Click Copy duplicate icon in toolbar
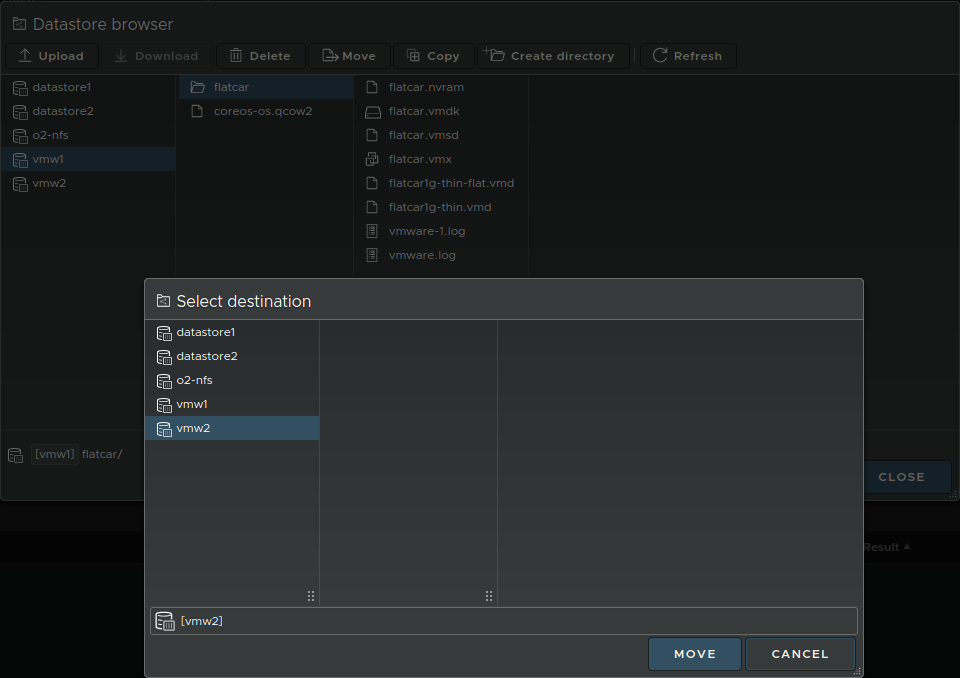 [413, 56]
